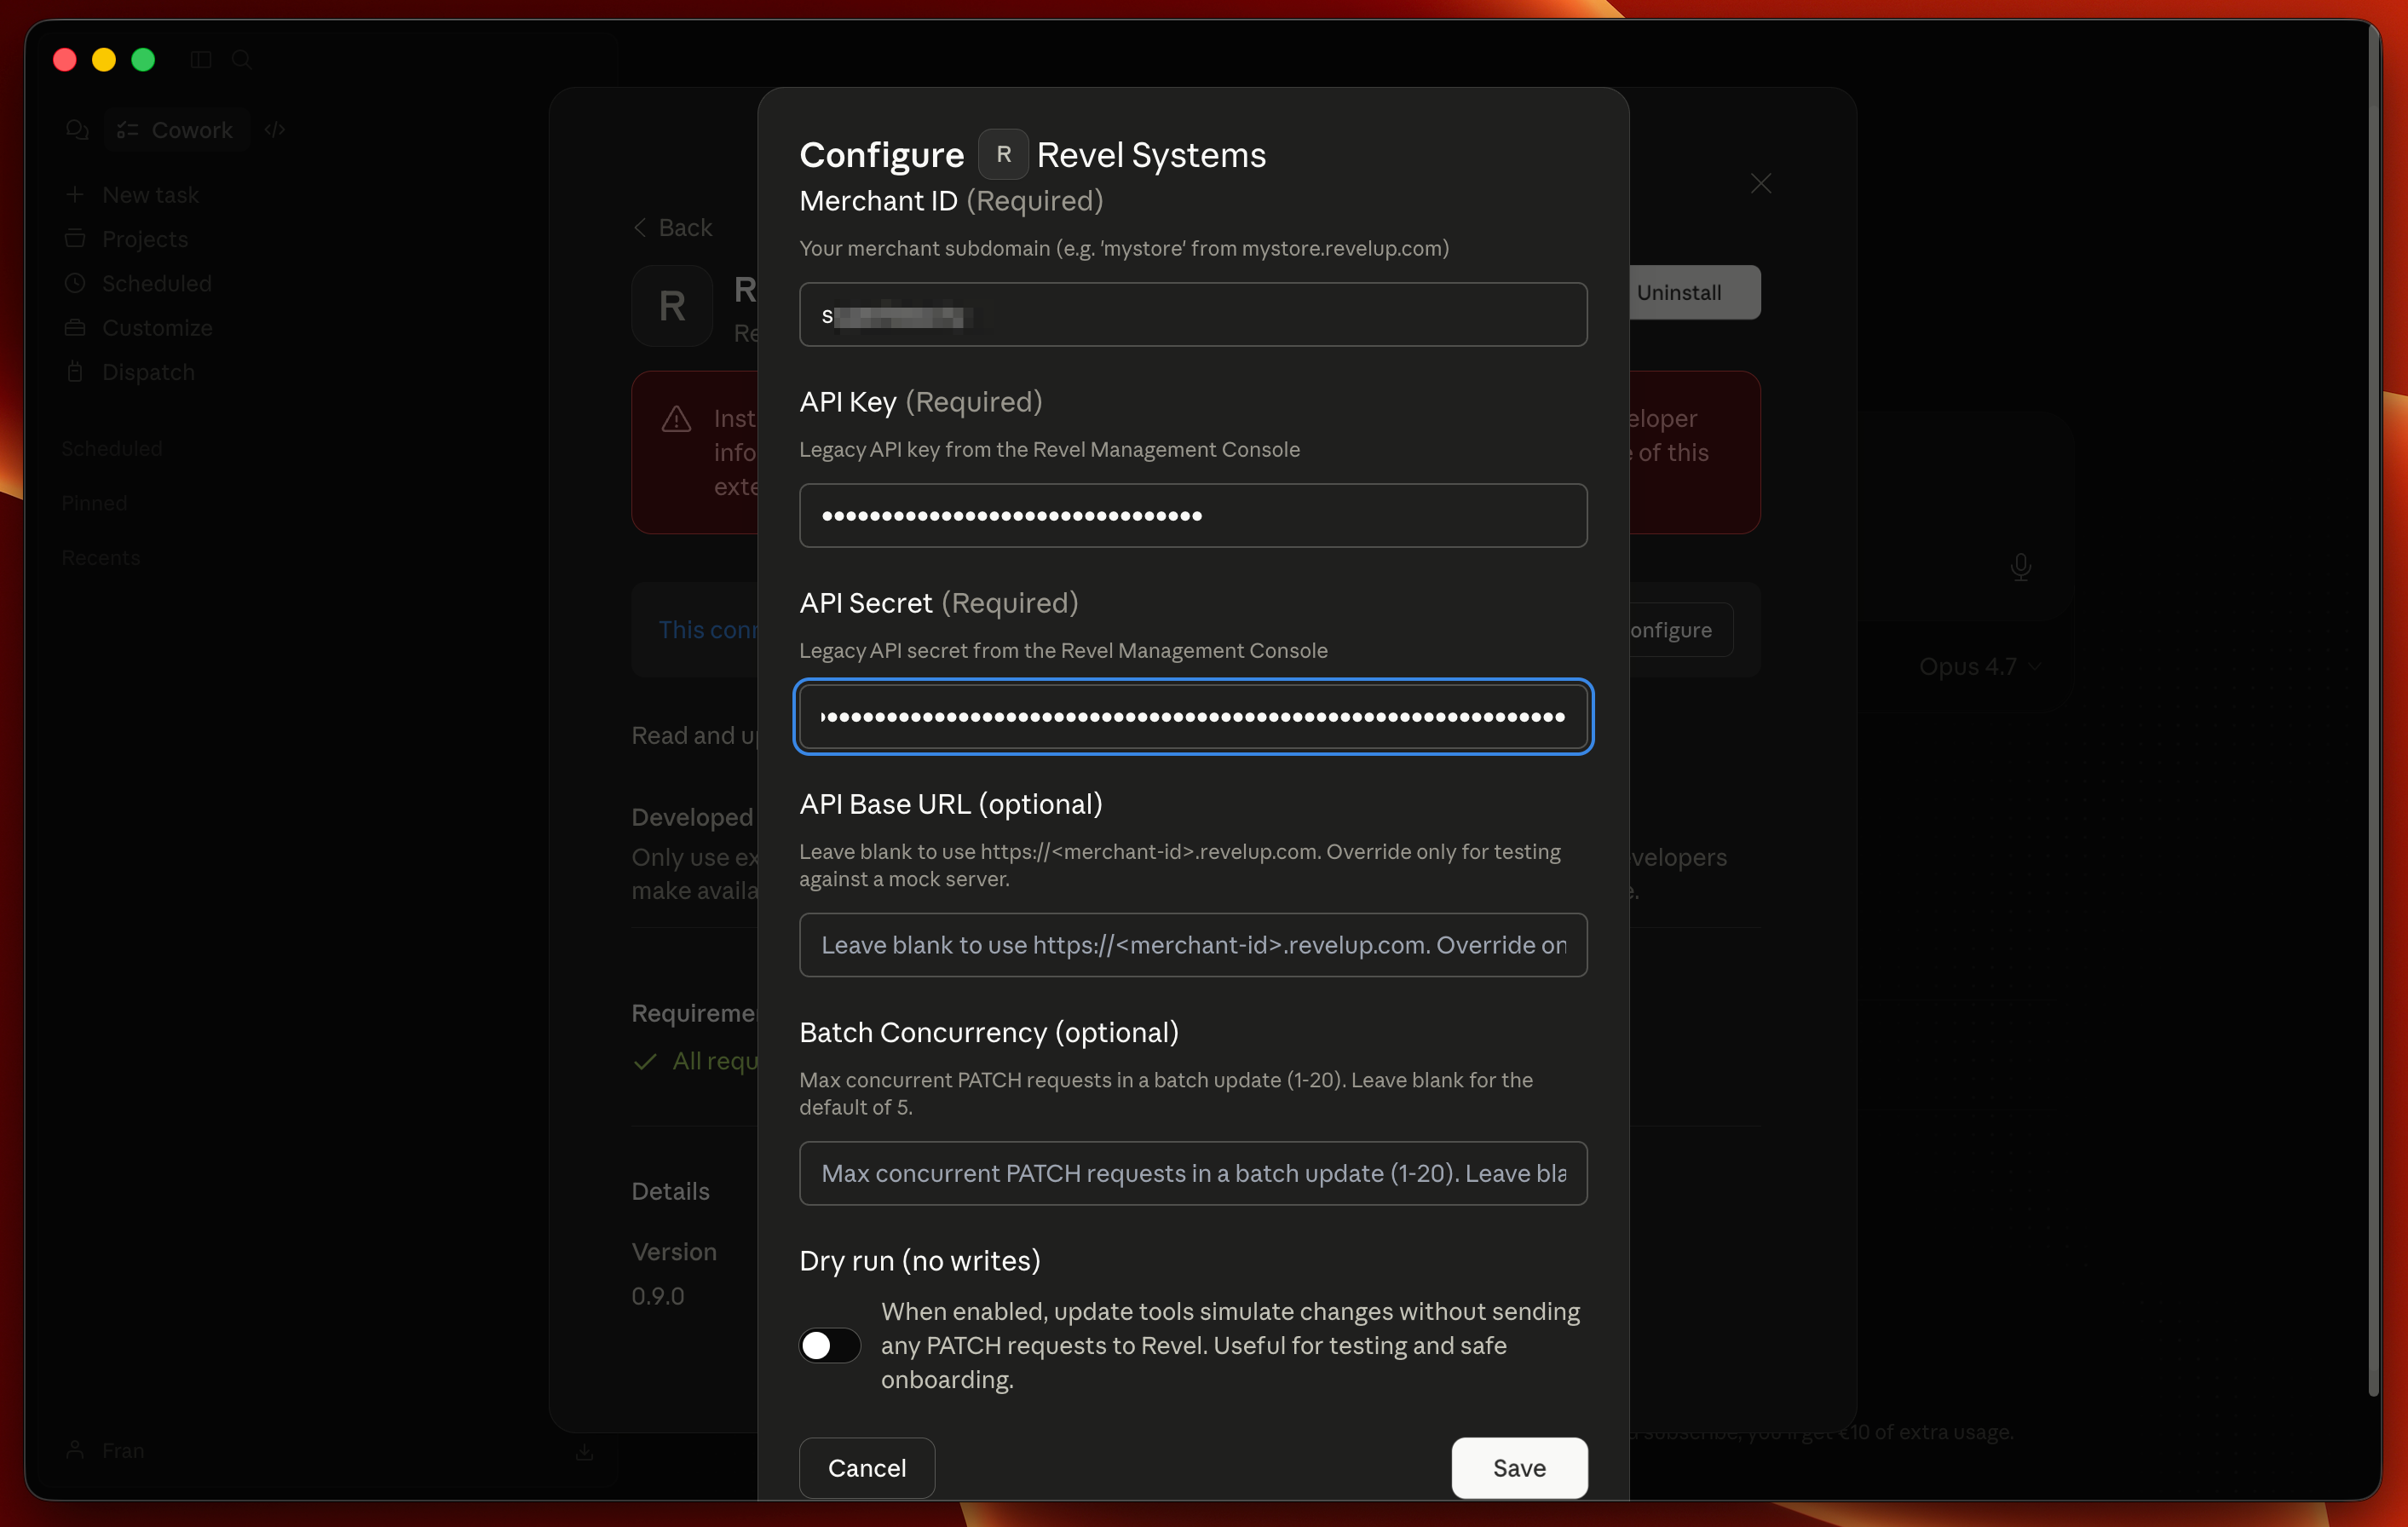2408x1527 pixels.
Task: Select the Cowork tab
Action: 176,130
